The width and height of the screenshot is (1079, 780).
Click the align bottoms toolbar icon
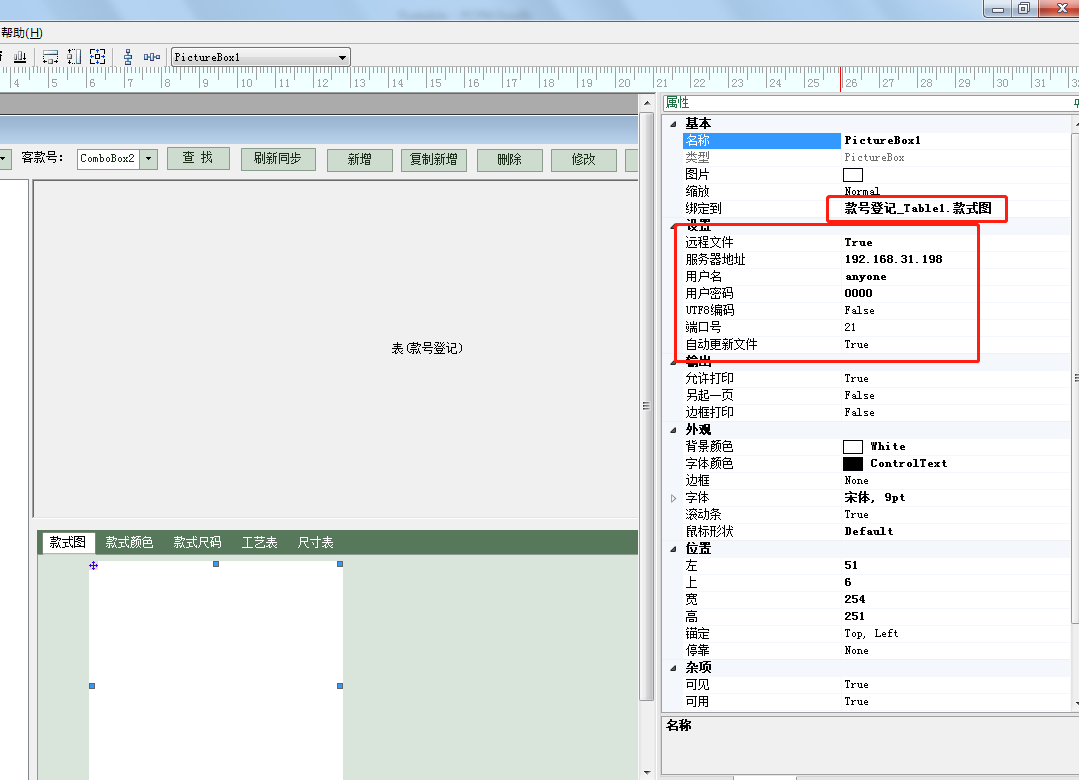[x=21, y=57]
